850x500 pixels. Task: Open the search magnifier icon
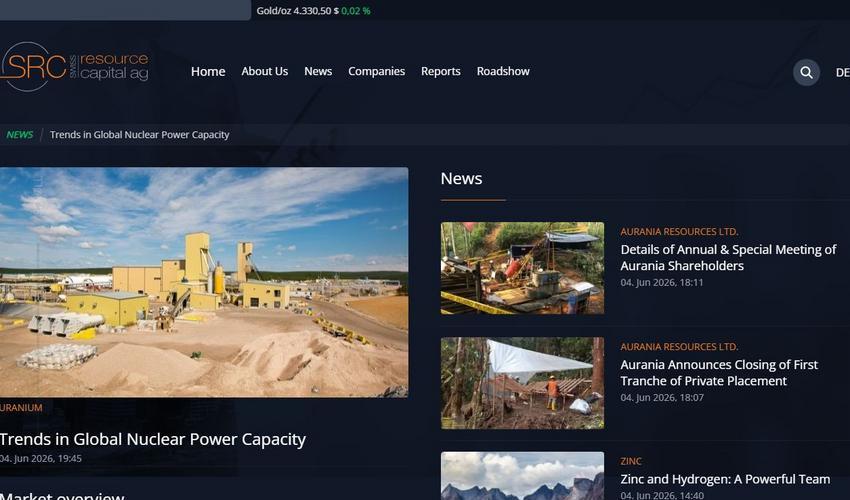coord(806,72)
